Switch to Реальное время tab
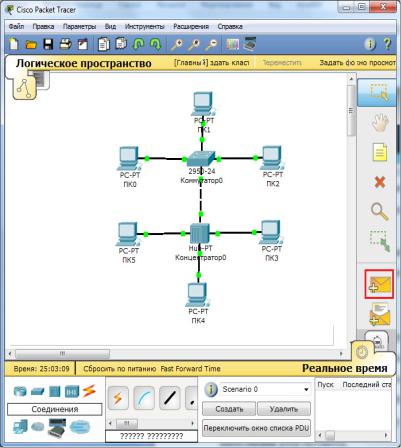401x448 pixels. (x=345, y=368)
